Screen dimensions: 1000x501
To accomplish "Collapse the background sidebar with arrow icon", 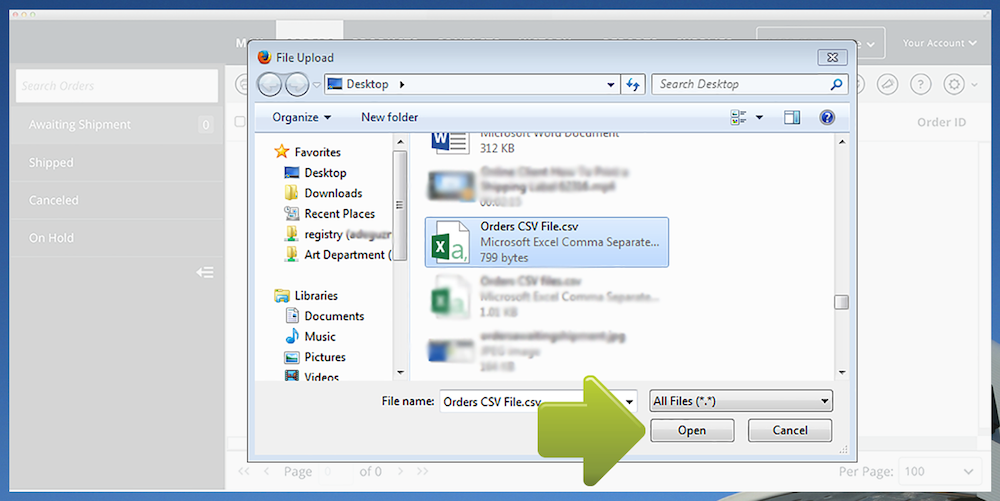I will 205,273.
